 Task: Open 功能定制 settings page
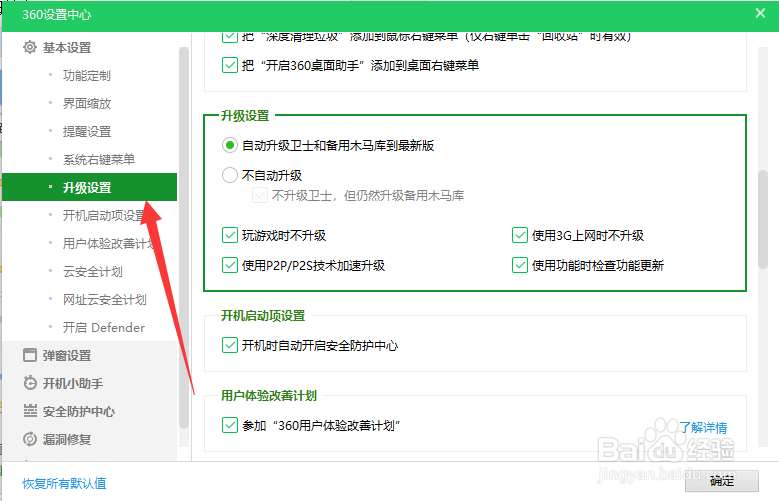(86, 76)
